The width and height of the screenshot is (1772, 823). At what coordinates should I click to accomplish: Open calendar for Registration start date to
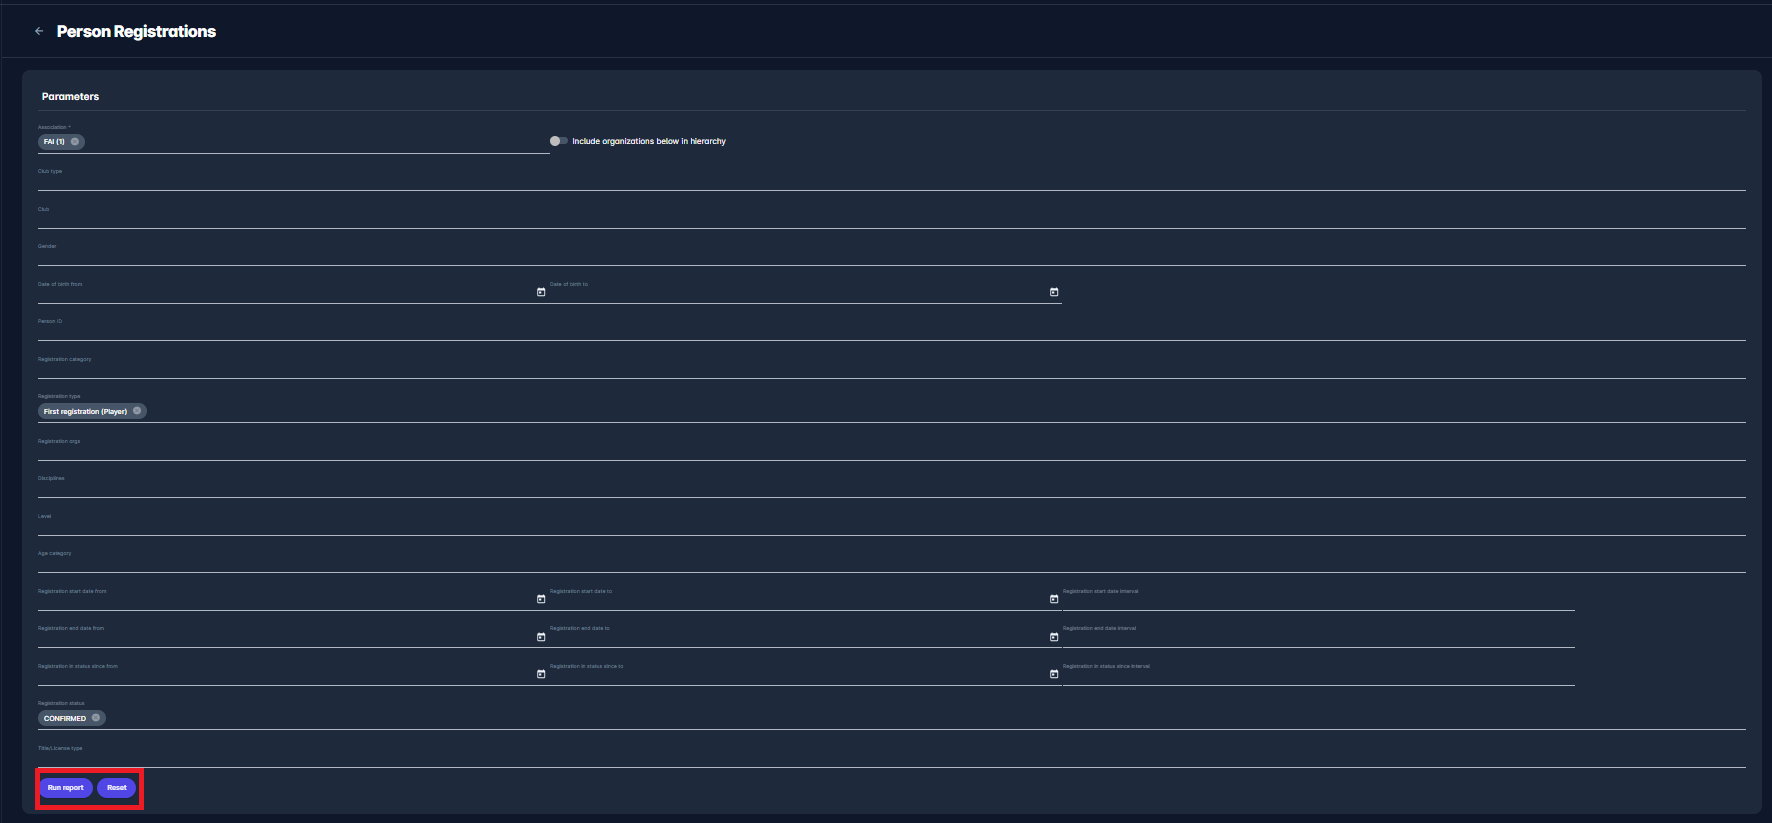coord(1054,599)
